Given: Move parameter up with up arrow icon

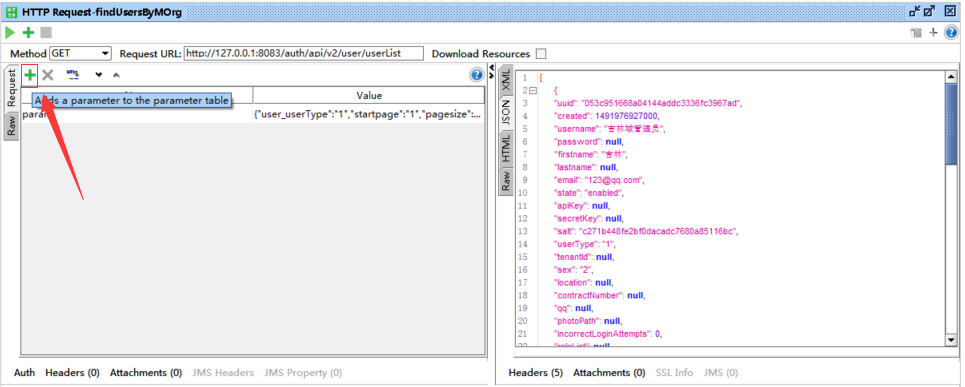Looking at the screenshot, I should (x=116, y=76).
